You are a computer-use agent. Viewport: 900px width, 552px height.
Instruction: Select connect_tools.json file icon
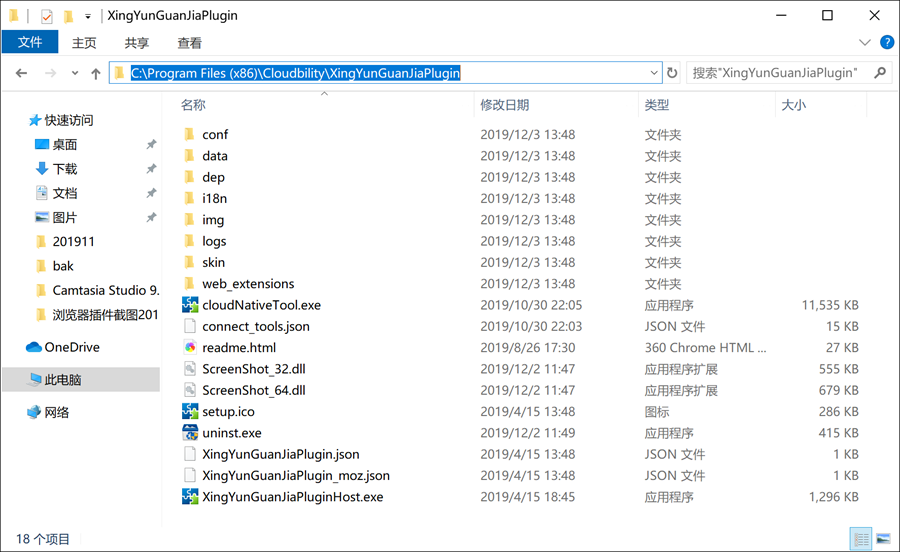(x=190, y=326)
